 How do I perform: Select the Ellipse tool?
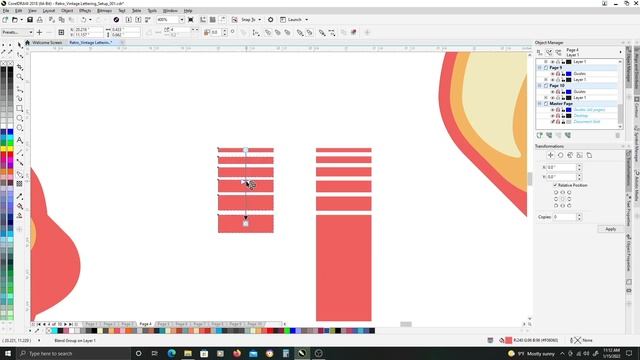pos(20,118)
